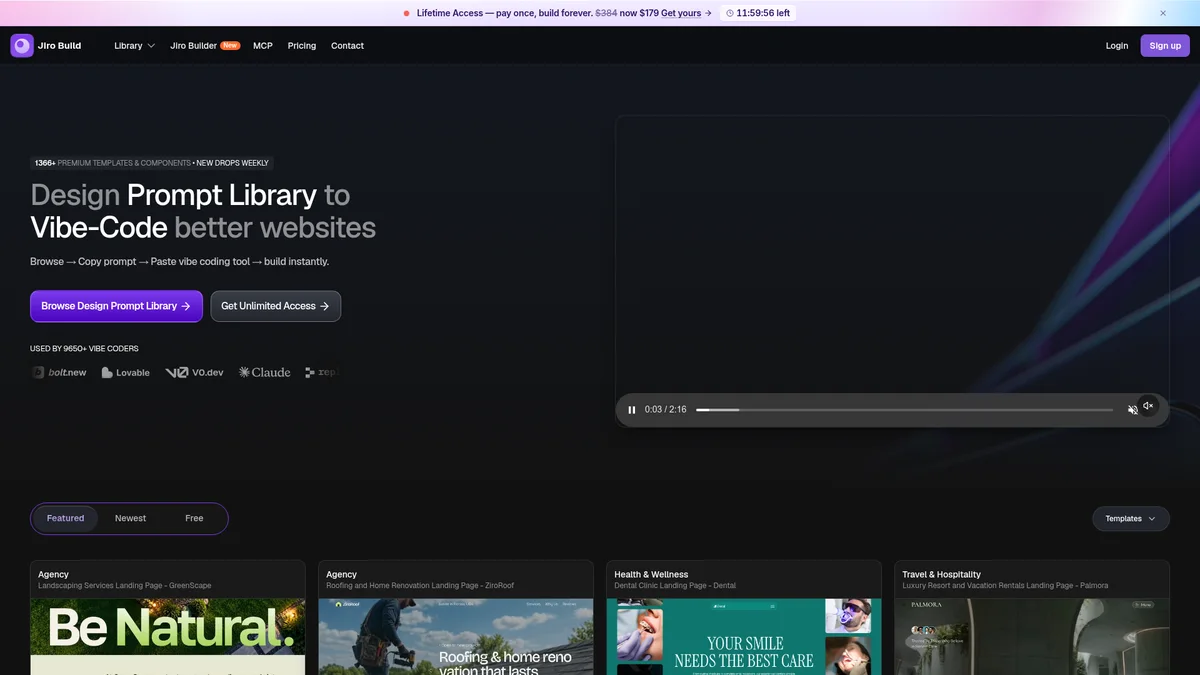Image resolution: width=1200 pixels, height=675 pixels.
Task: Follow the "Get yours" banner link
Action: coord(687,13)
